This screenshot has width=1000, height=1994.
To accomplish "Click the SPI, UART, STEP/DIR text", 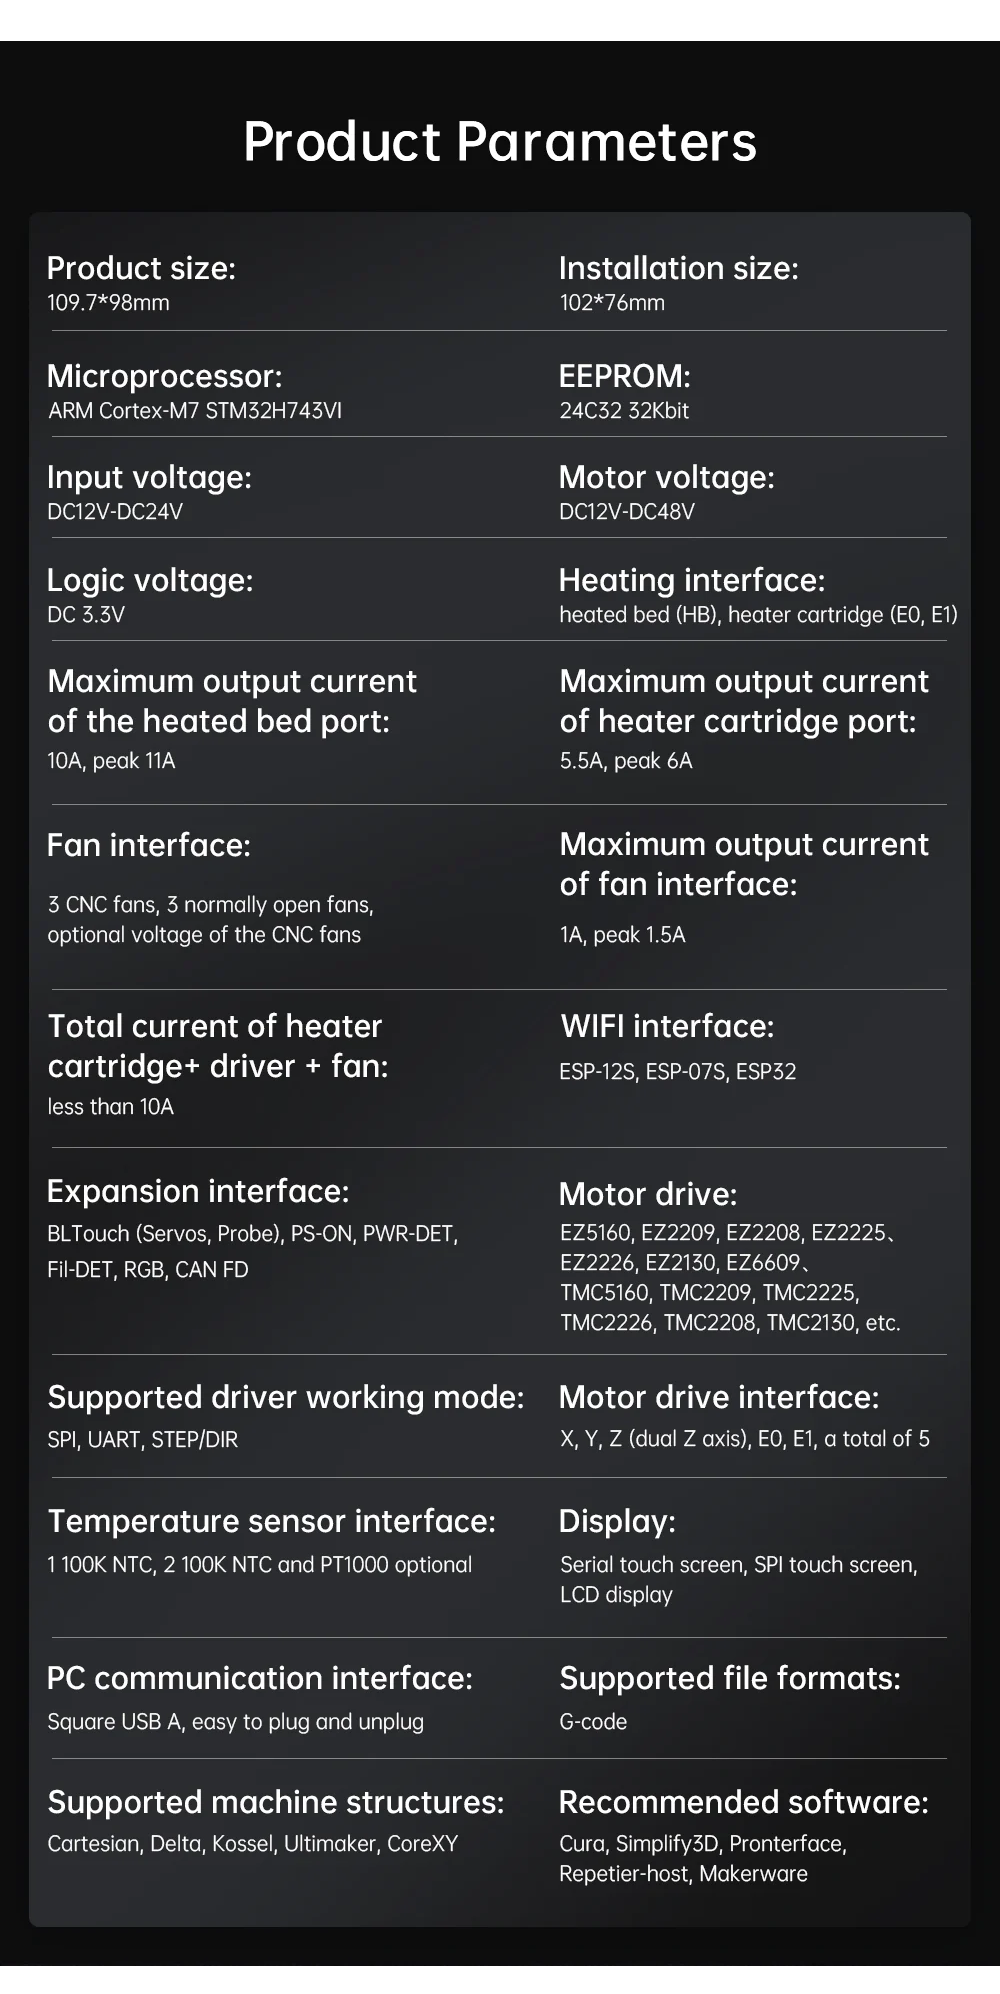I will pyautogui.click(x=143, y=1440).
